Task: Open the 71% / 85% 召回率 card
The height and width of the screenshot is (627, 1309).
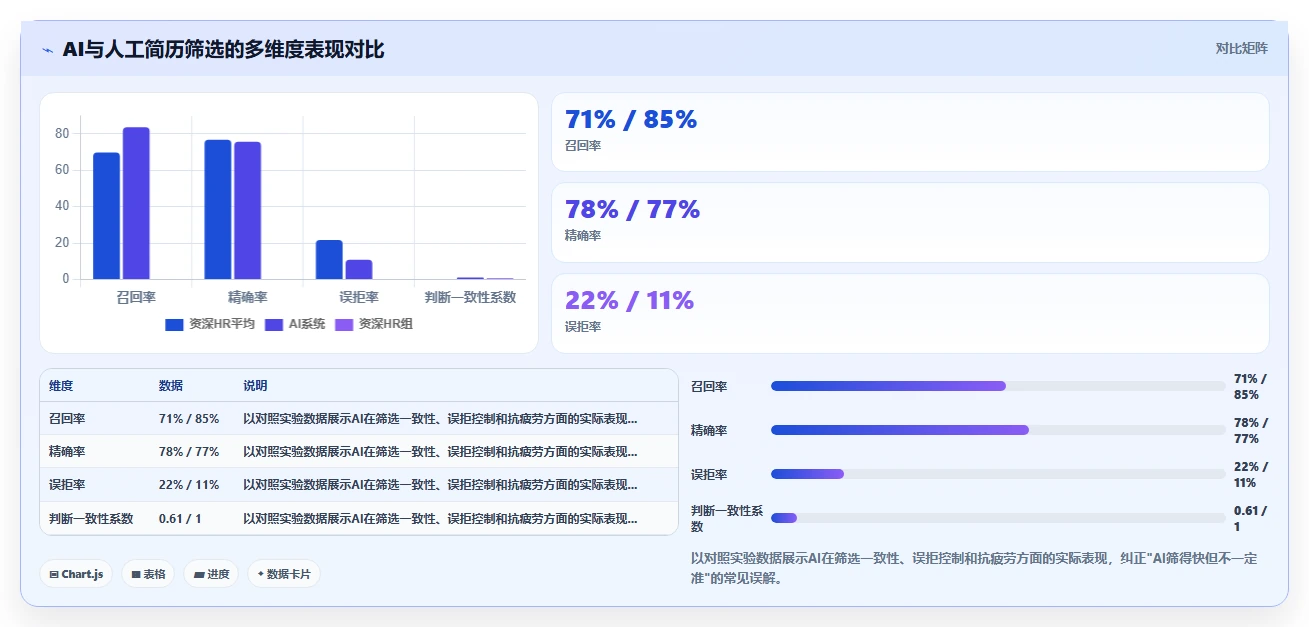Action: click(910, 132)
